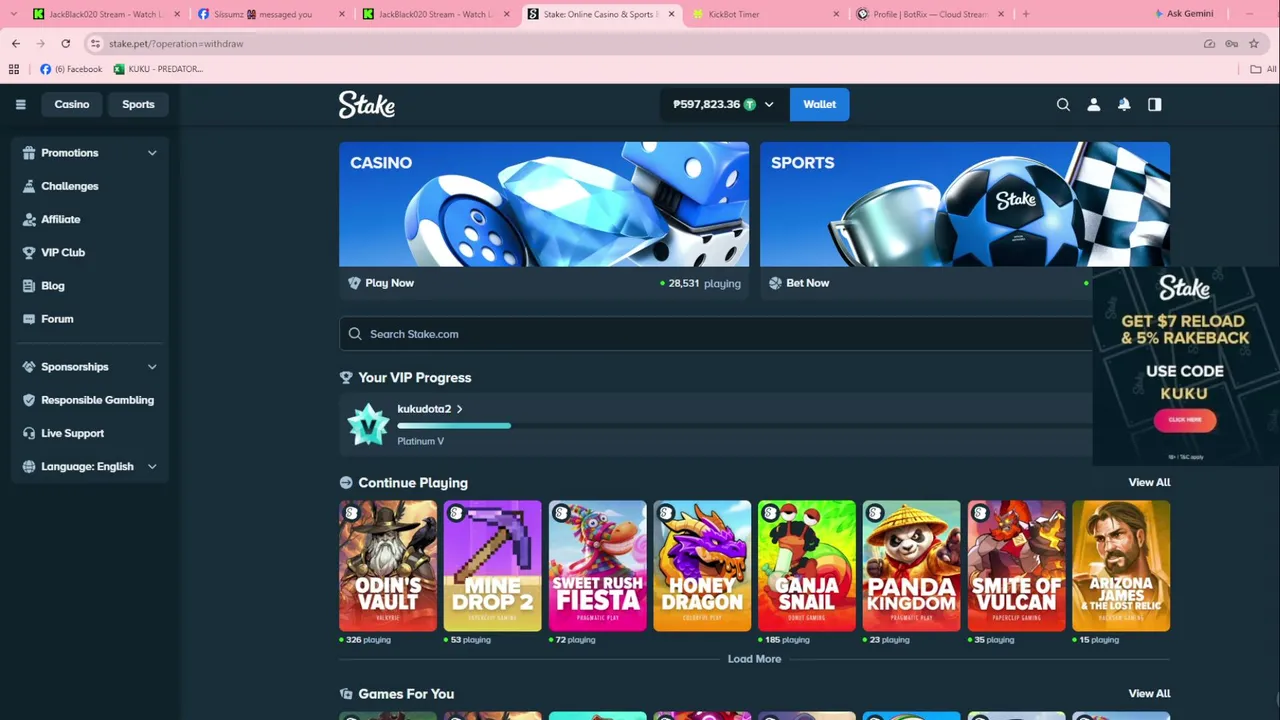Open Ganja Snail game
The width and height of the screenshot is (1280, 720).
click(x=807, y=566)
